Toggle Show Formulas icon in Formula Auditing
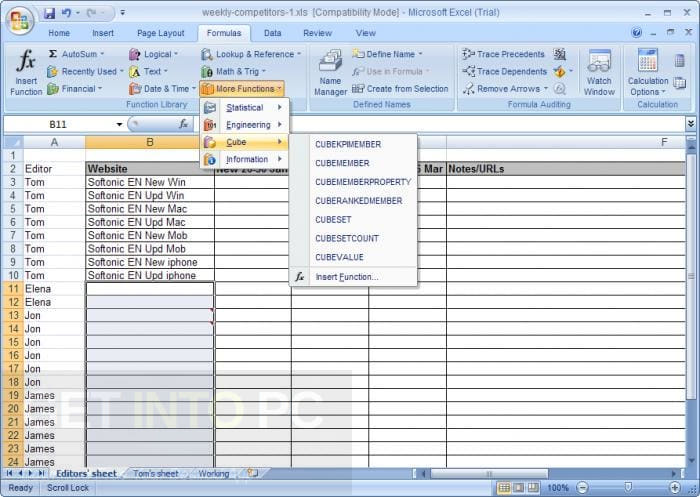Screen dimensions: 700x497 click(560, 54)
